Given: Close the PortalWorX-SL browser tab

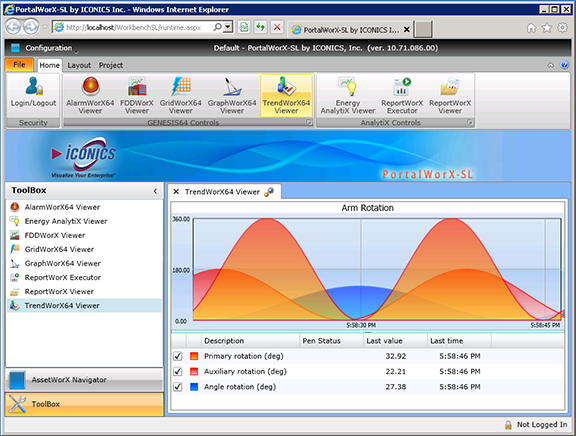Looking at the screenshot, I should (407, 29).
